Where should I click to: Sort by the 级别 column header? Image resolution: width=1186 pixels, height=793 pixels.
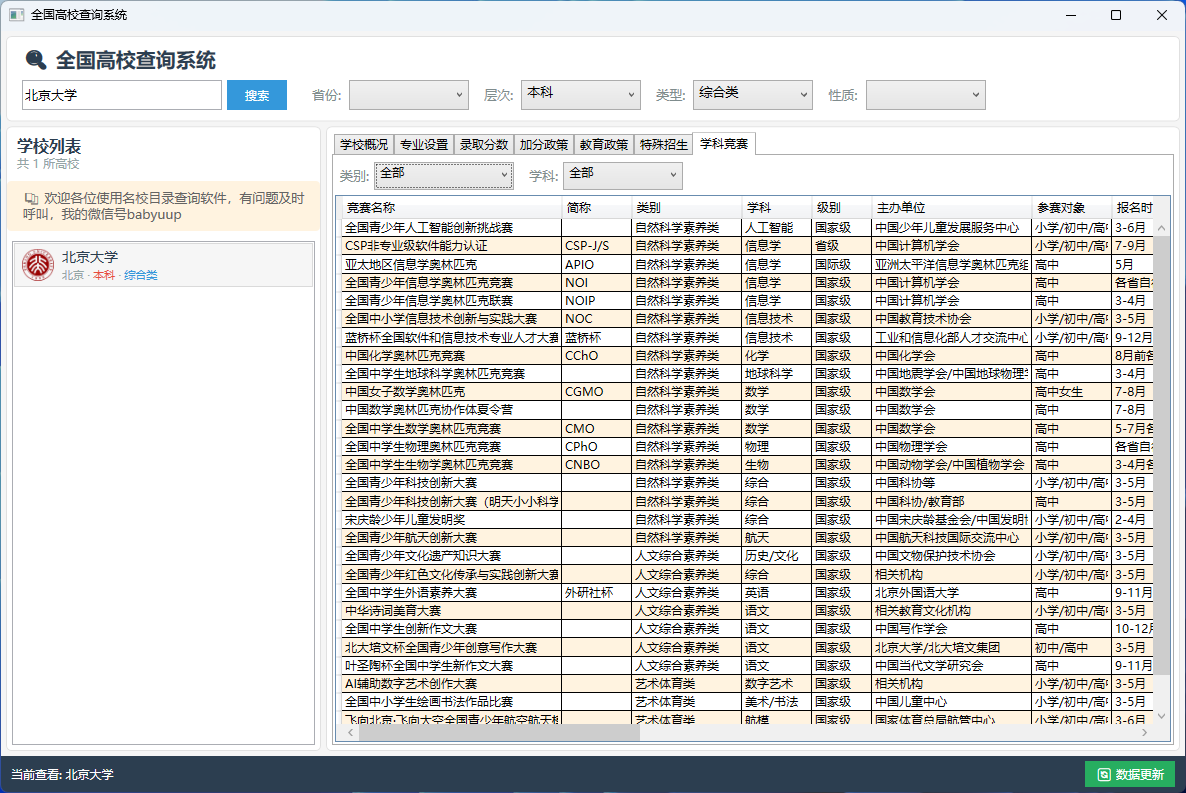tap(840, 207)
